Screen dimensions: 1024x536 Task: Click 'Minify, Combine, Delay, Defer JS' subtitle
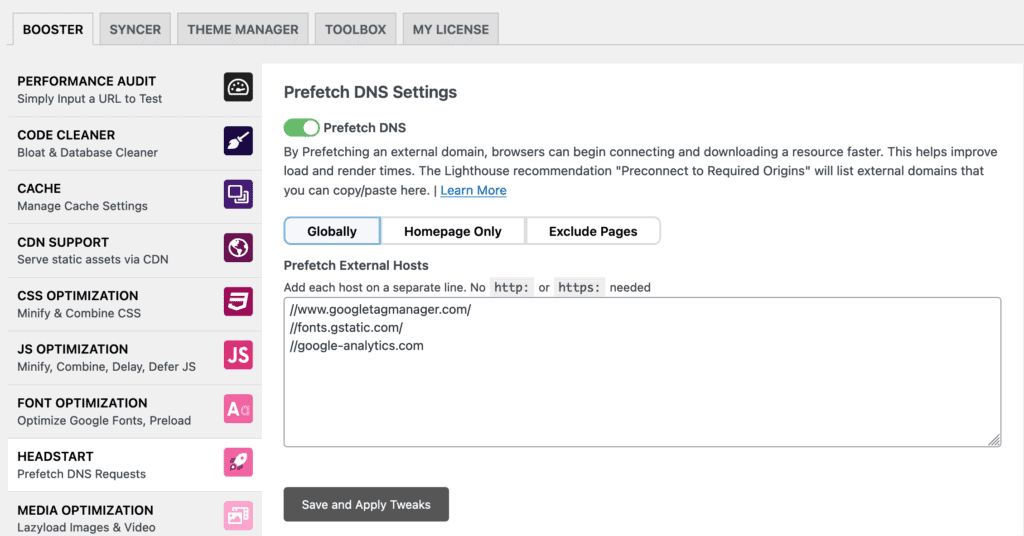click(106, 367)
